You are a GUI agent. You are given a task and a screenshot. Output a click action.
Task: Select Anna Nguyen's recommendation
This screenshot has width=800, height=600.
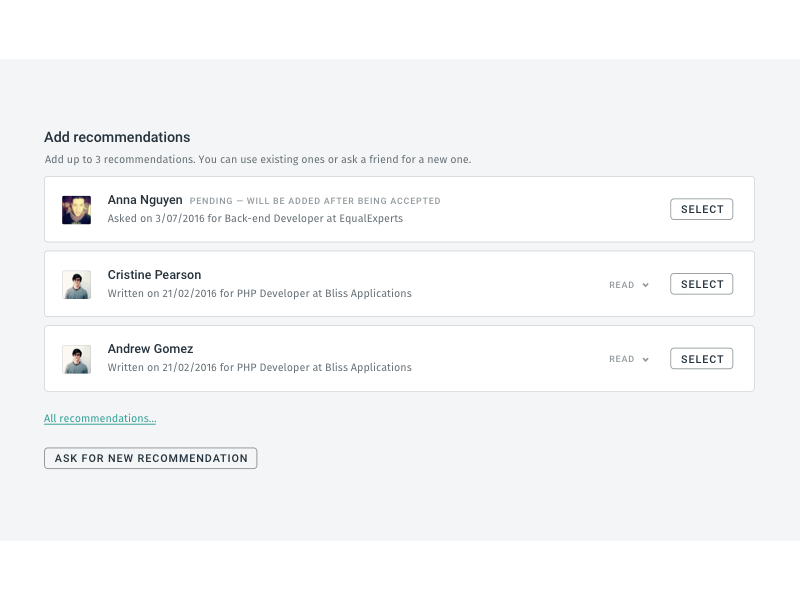point(701,209)
